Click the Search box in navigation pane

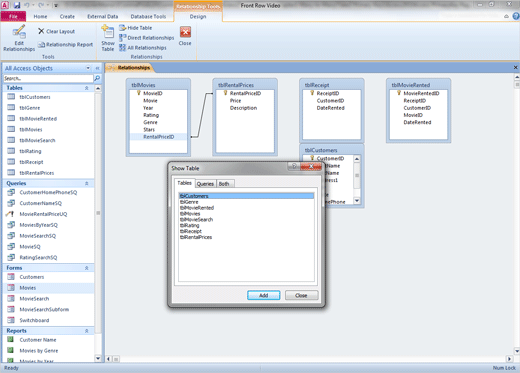pos(48,78)
